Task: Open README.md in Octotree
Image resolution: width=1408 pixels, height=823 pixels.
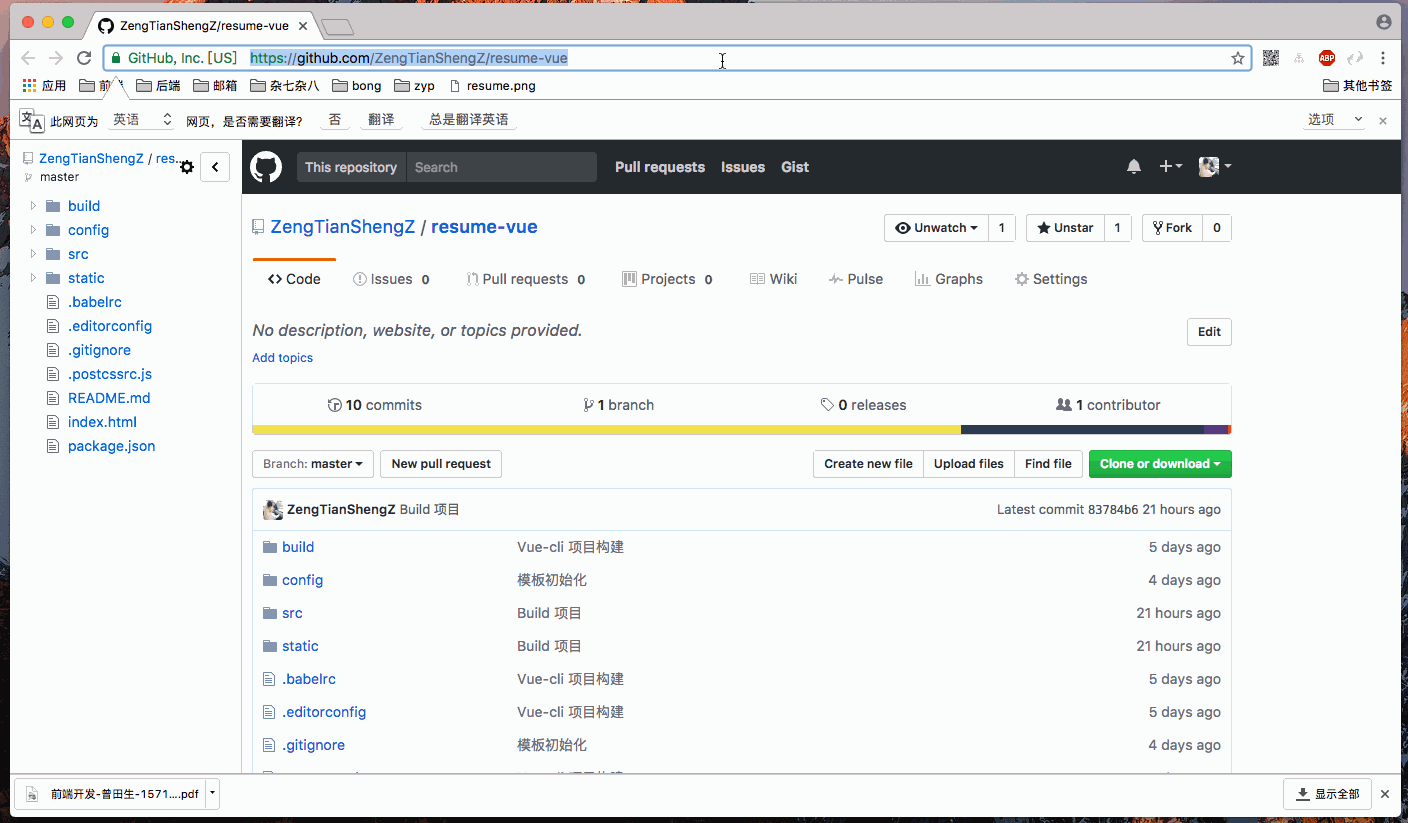Action: [109, 398]
